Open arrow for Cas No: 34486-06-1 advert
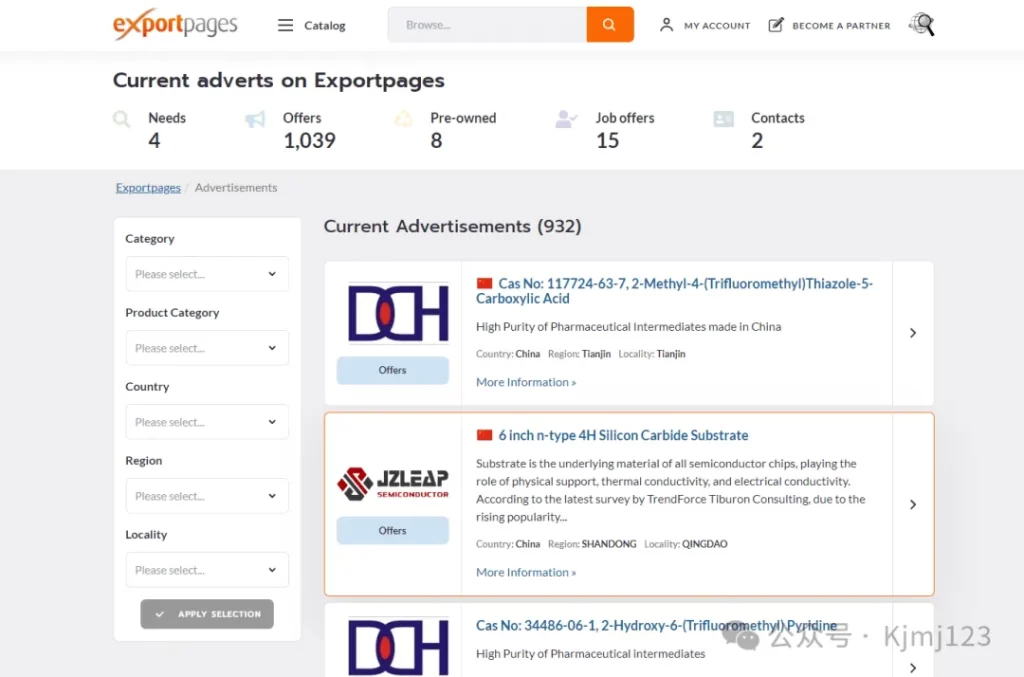The width and height of the screenshot is (1024, 677). click(913, 668)
